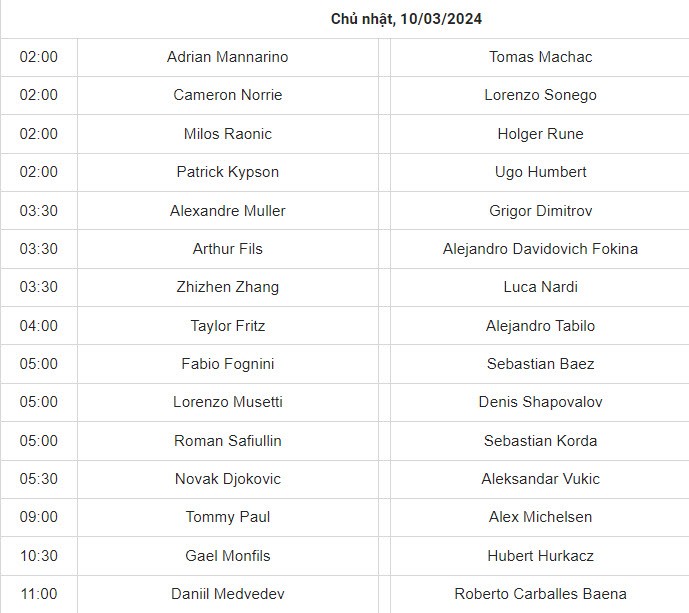The height and width of the screenshot is (613, 689).
Task: Click on Daniil Medvedev's name
Action: 227,594
